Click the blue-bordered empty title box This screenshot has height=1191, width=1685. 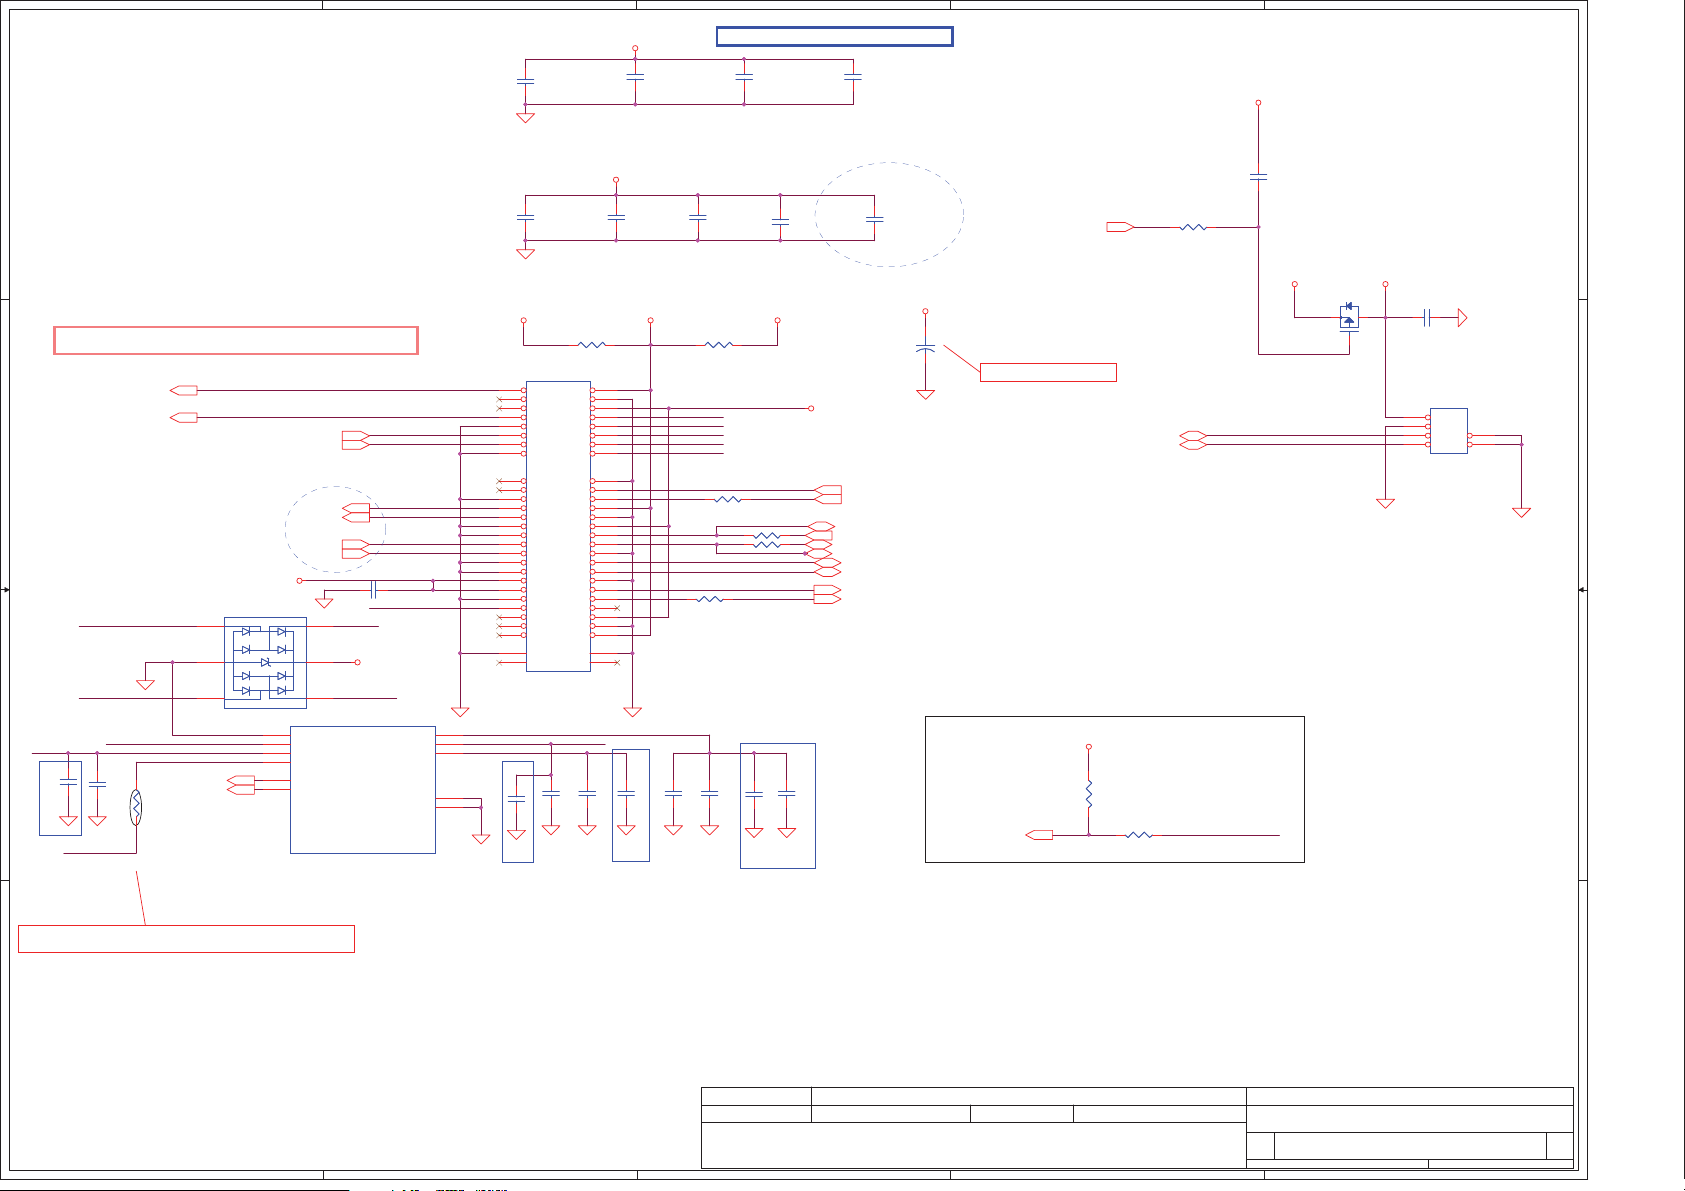(x=834, y=37)
